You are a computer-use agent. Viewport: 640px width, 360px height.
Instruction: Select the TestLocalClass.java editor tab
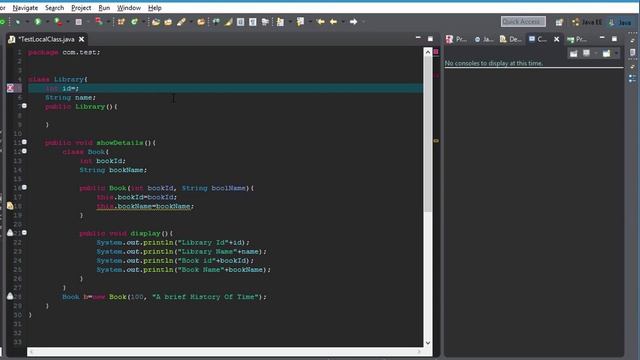[46, 39]
